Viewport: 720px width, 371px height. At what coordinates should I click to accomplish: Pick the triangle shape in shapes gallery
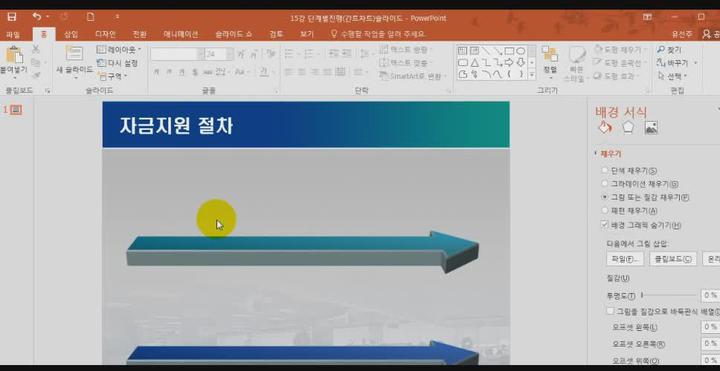[x=475, y=62]
